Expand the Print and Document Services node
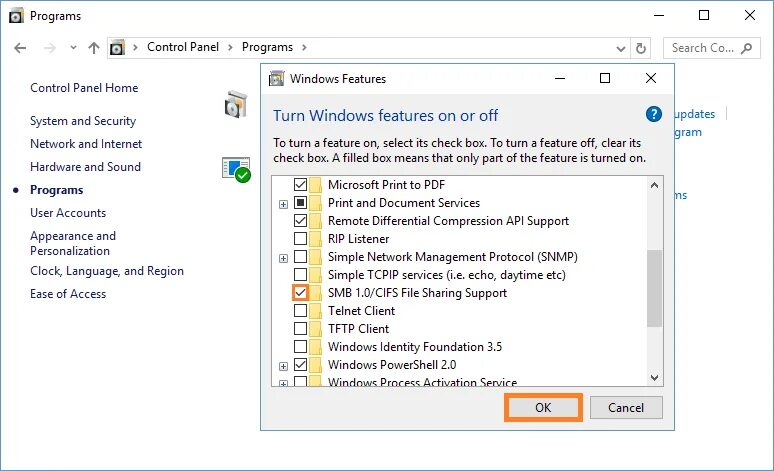 [284, 203]
